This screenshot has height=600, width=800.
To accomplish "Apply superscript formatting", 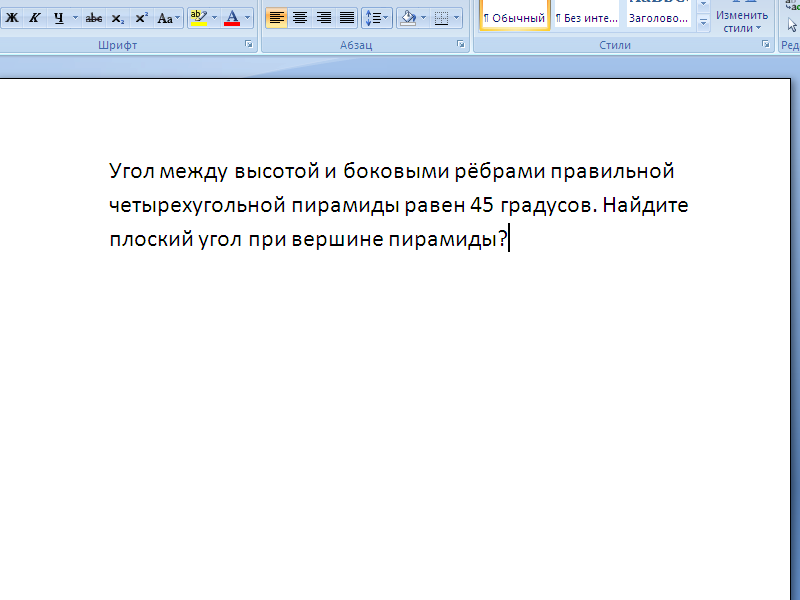I will pyautogui.click(x=141, y=18).
